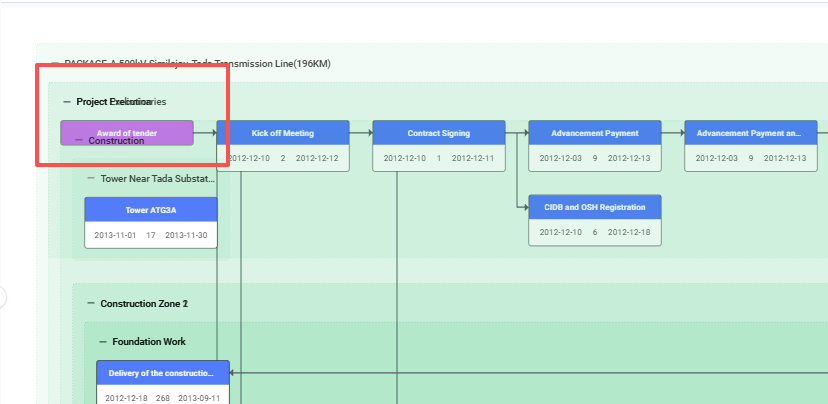Select the purple Award of tender node
Viewport: 828px width, 404px height.
tap(126, 133)
